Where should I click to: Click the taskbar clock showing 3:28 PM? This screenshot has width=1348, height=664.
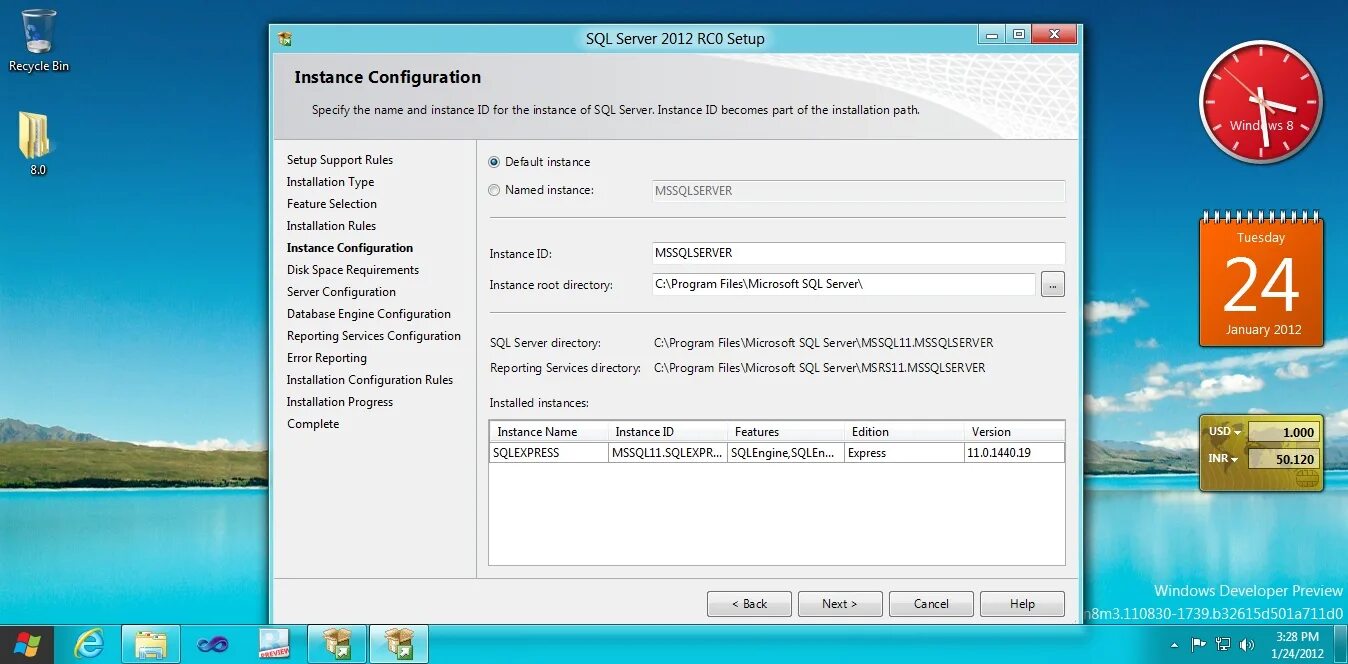(1297, 645)
